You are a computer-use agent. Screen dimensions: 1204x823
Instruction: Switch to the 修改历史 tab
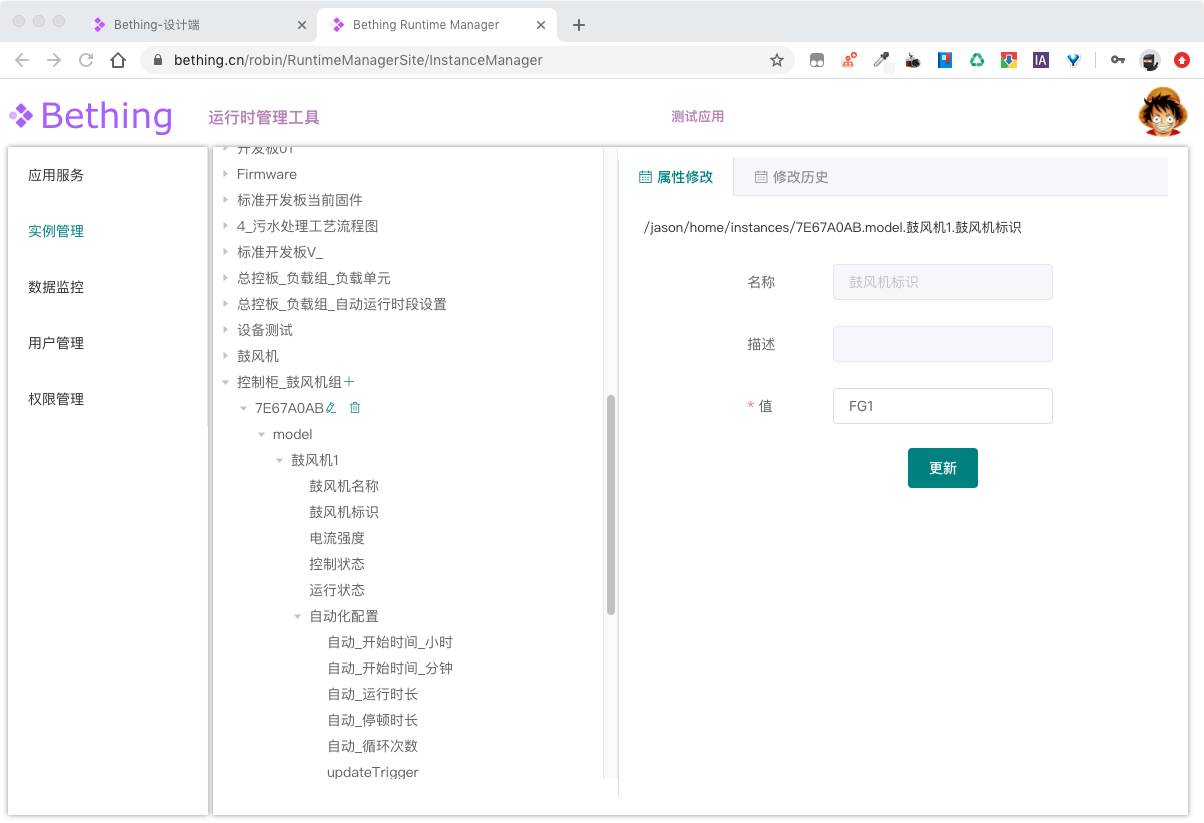coord(791,177)
